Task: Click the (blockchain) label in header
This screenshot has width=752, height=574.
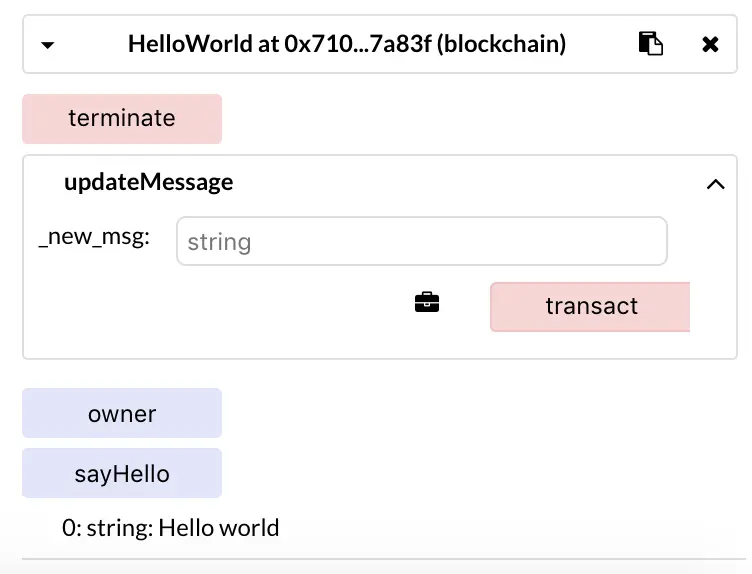Action: [x=501, y=44]
